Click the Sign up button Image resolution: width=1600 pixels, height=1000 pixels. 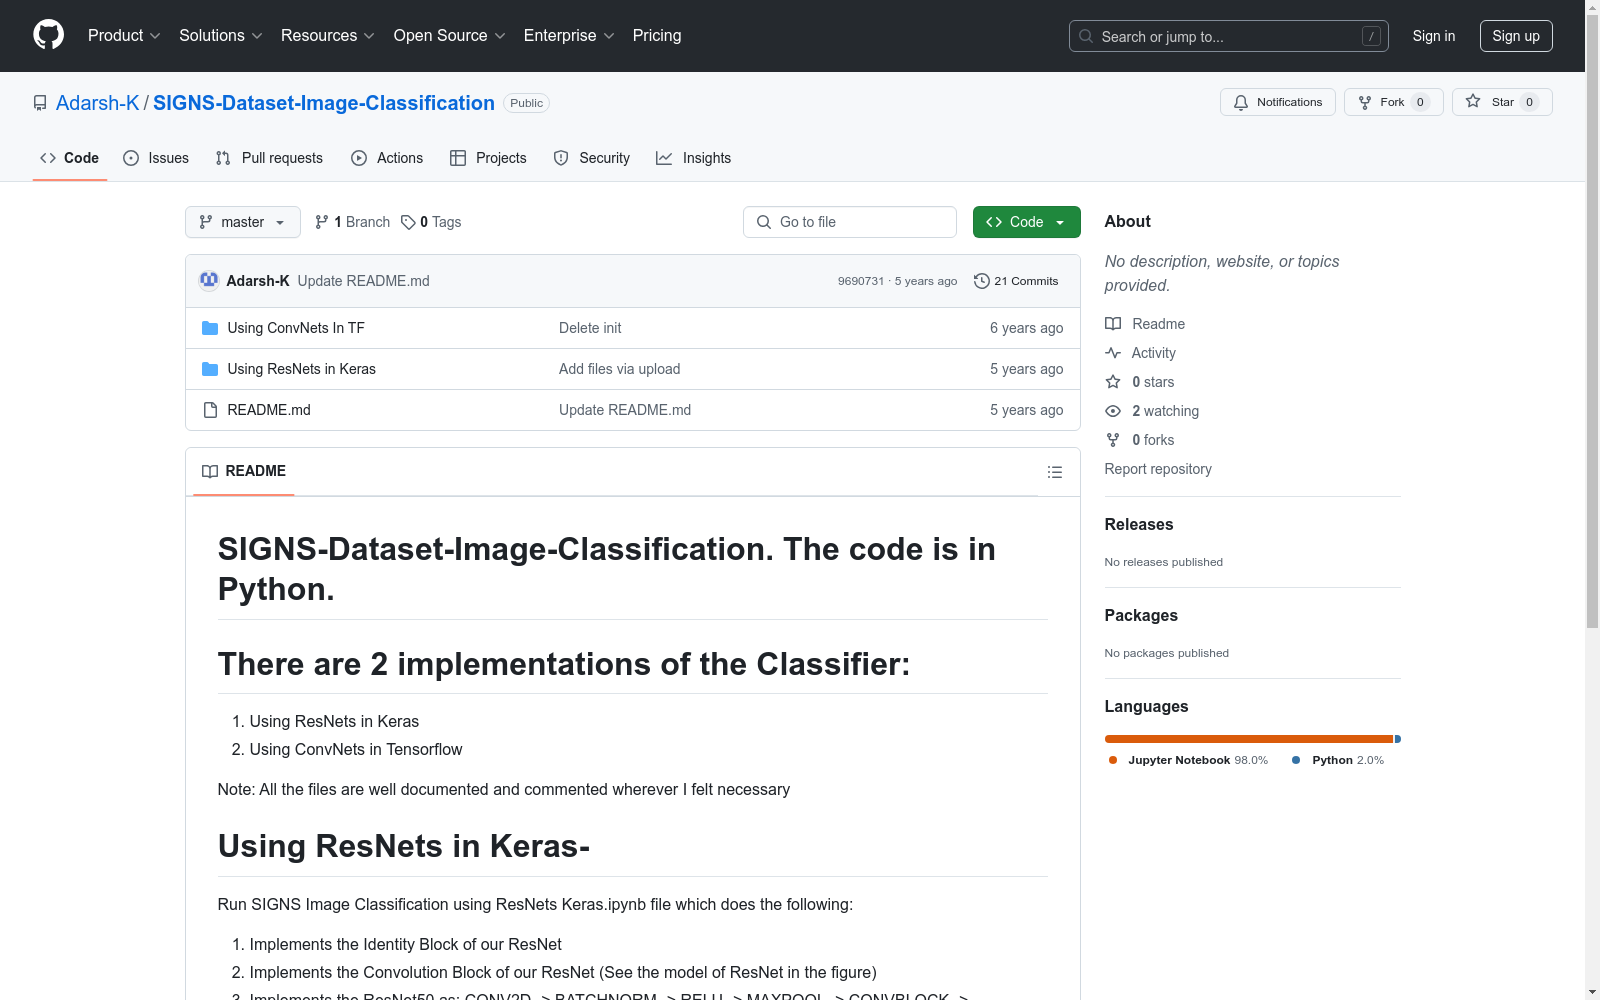(x=1516, y=36)
